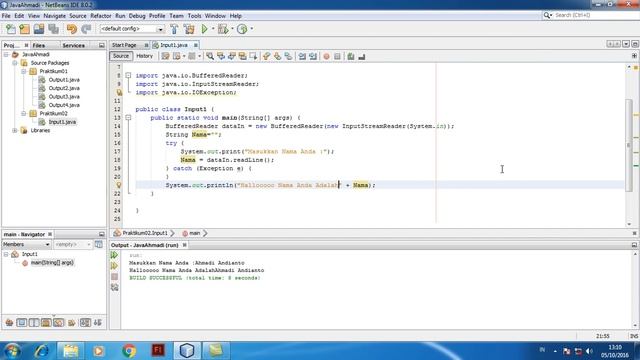Select Input1.java in project tree
The image size is (640, 360).
(x=62, y=122)
